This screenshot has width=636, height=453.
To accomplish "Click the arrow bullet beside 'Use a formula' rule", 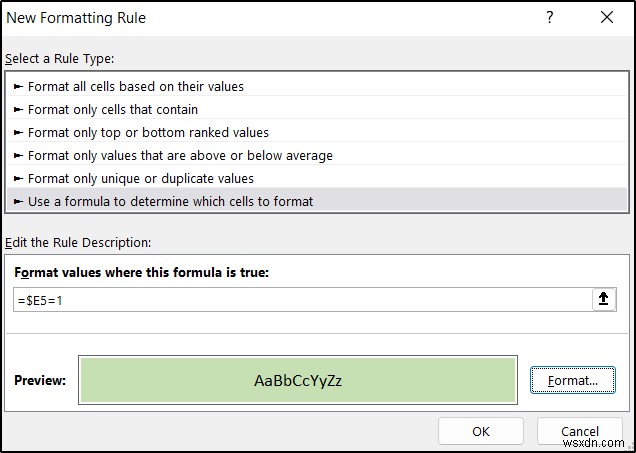I will click(20, 202).
